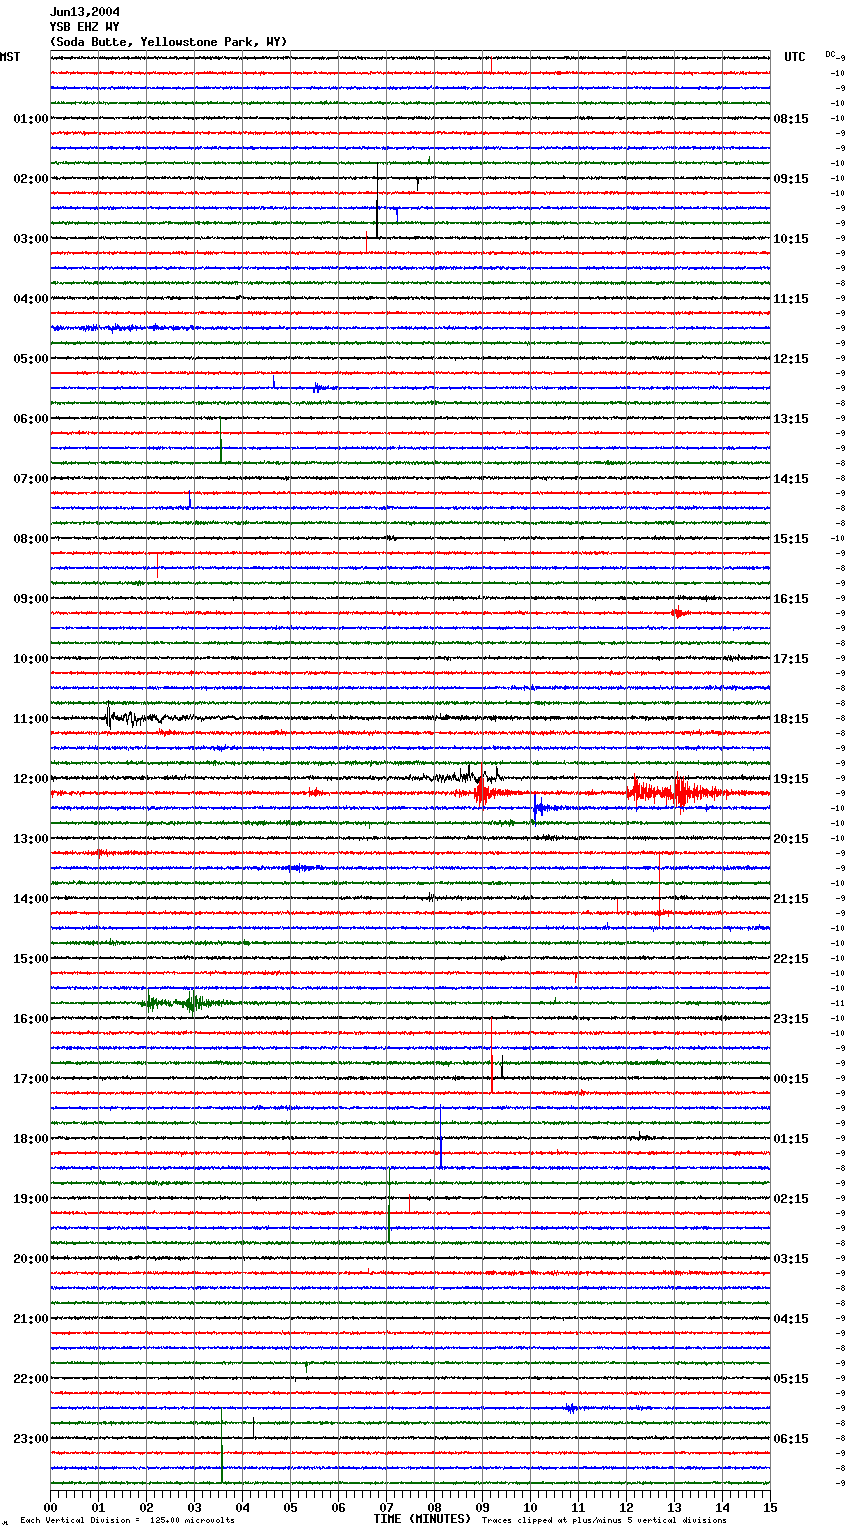Click the "15:15" UTC time label
Viewport: 850px width, 1534px height.
click(x=791, y=539)
